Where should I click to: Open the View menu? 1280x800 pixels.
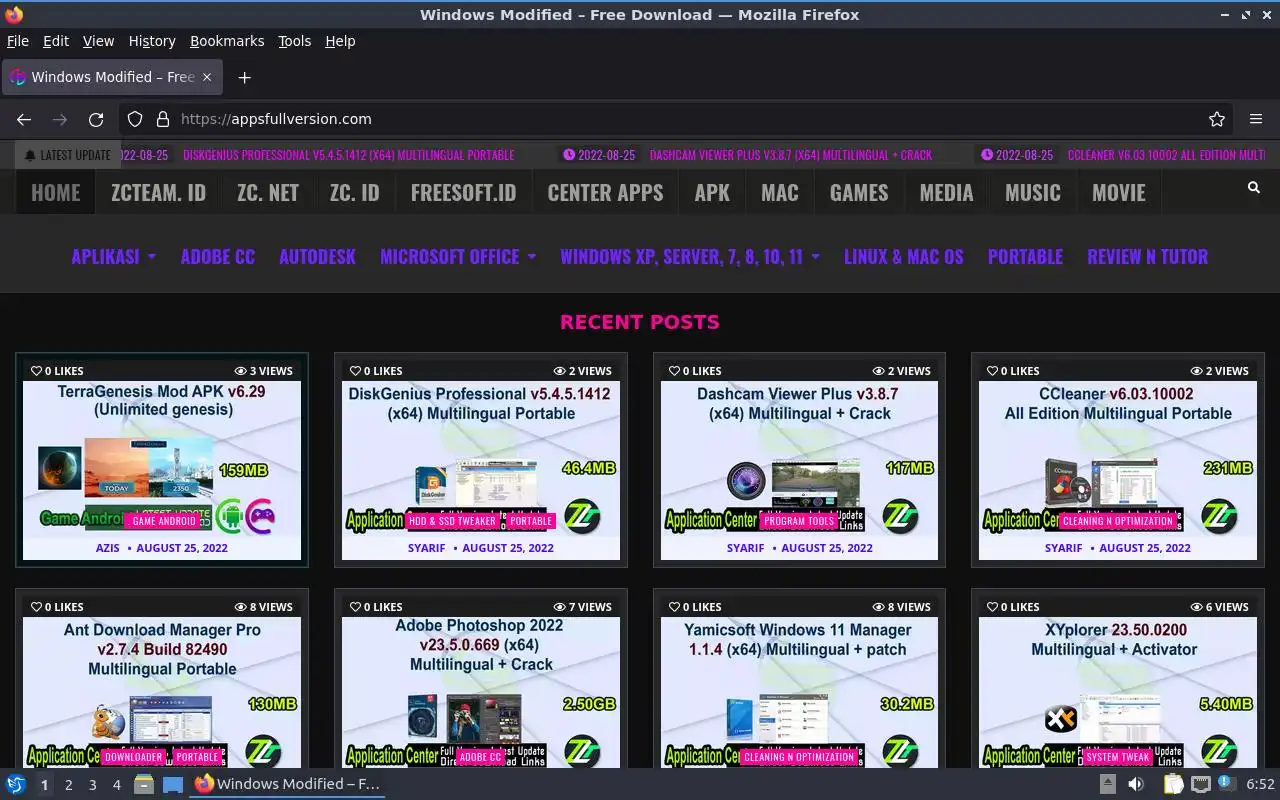point(98,41)
